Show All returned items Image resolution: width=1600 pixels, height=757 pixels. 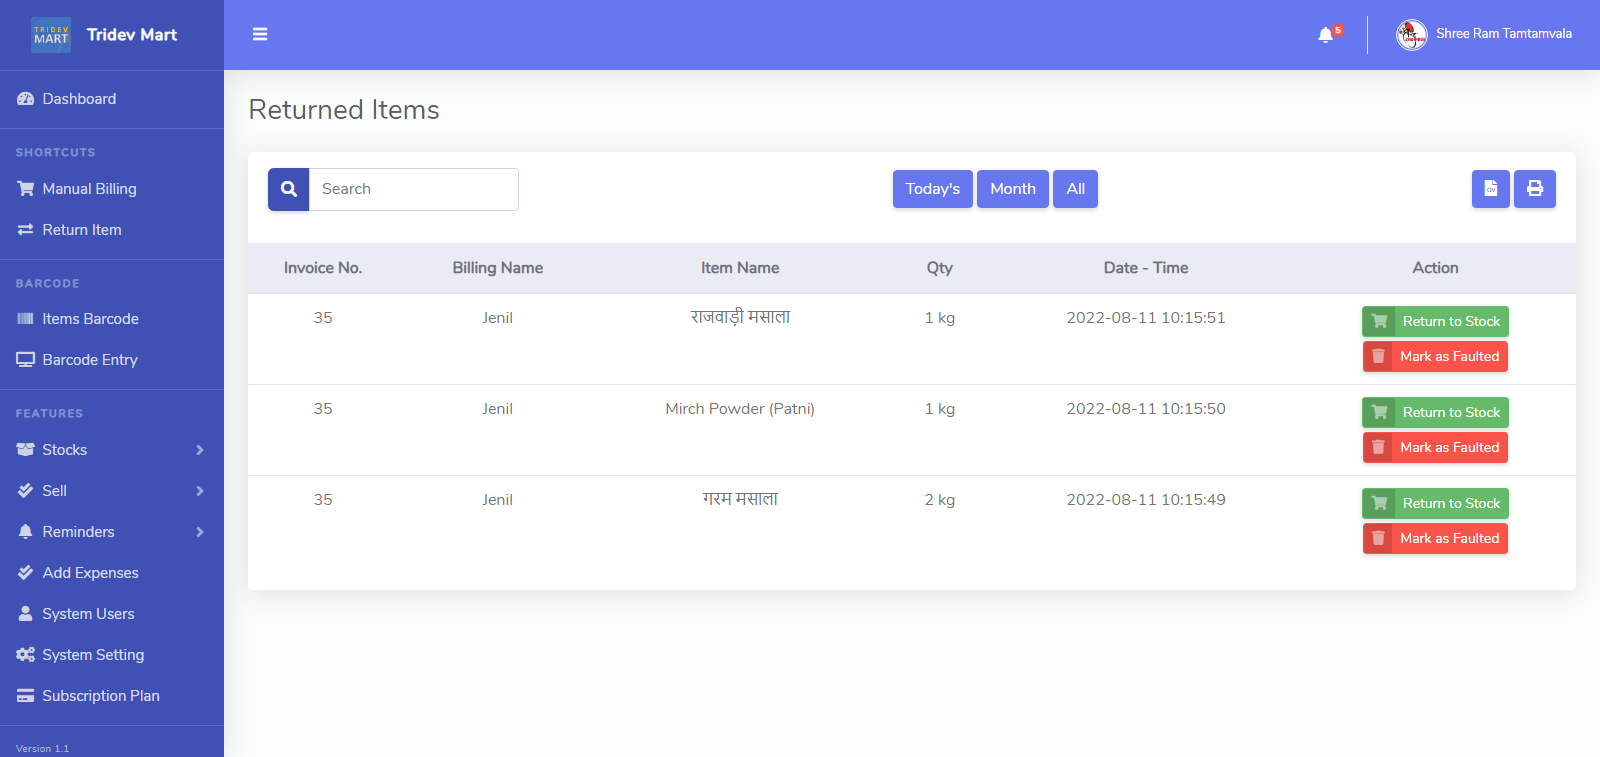pyautogui.click(x=1076, y=189)
